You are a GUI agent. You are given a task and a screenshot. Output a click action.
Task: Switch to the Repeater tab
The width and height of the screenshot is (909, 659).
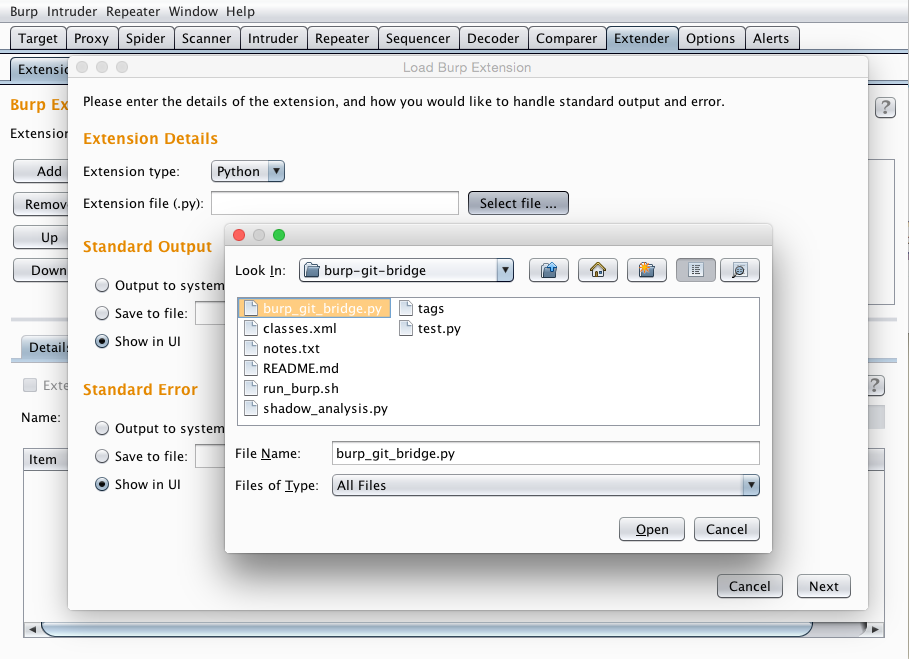click(342, 38)
